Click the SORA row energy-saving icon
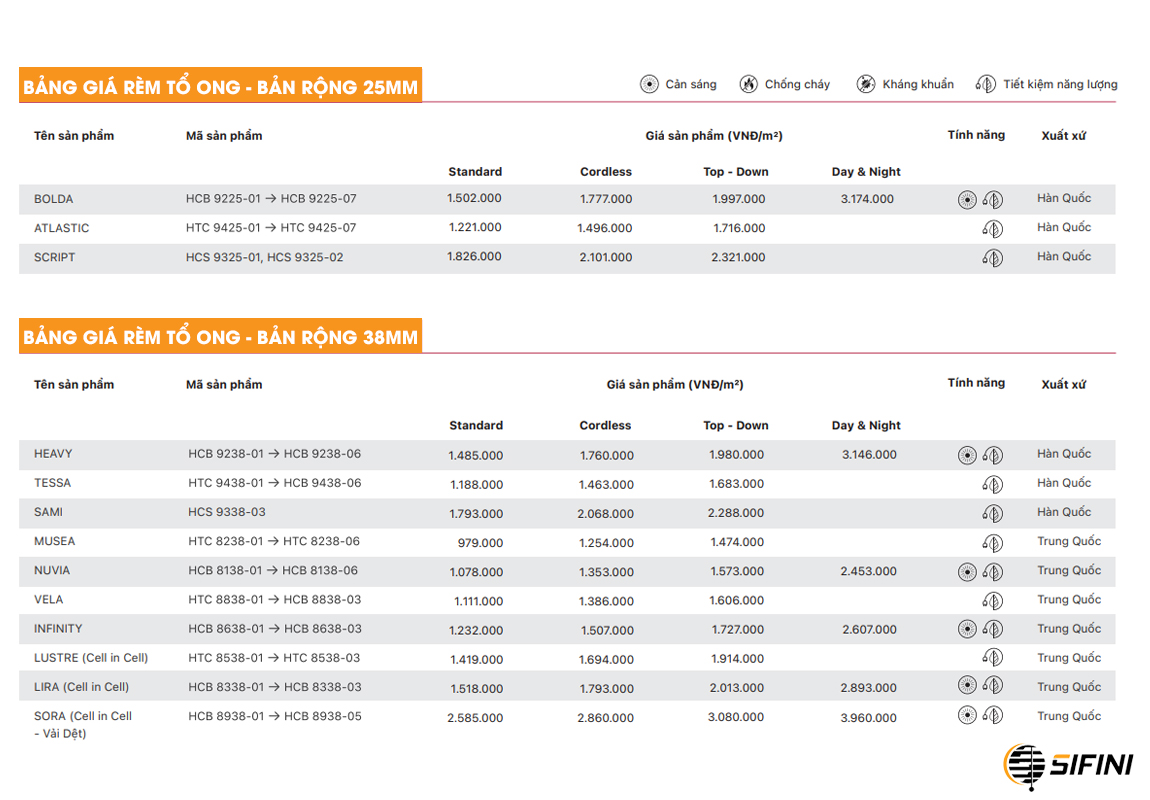This screenshot has height=800, width=1150. coord(992,715)
